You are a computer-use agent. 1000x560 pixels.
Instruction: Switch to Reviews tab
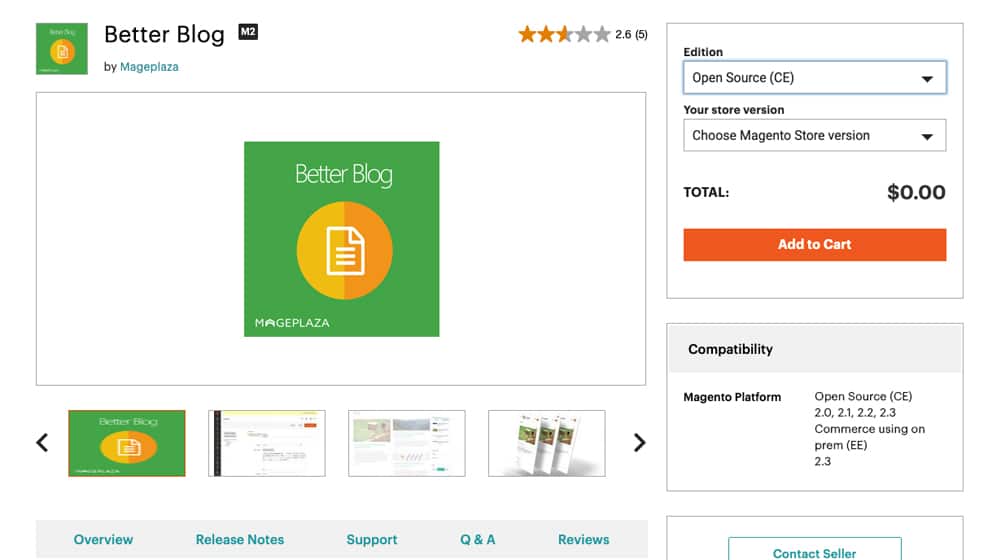click(x=584, y=540)
